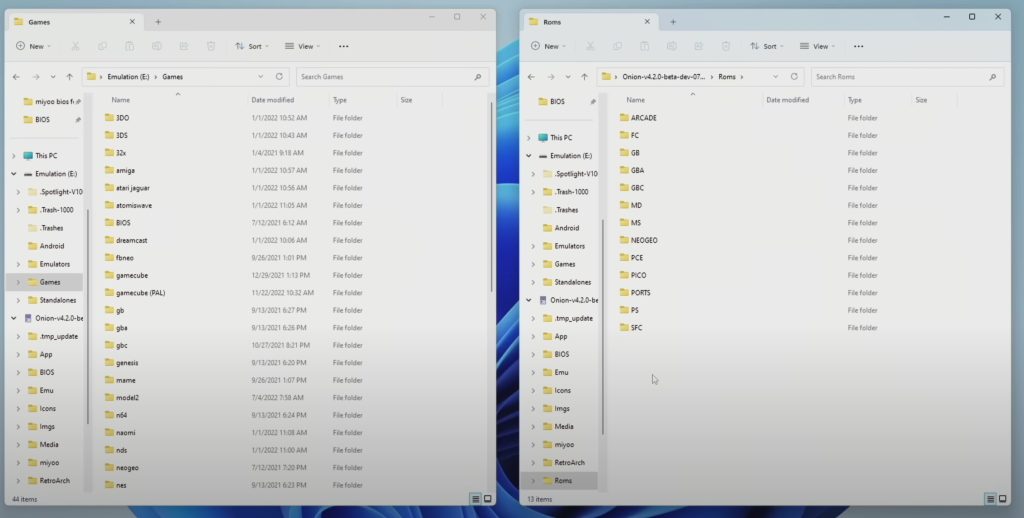This screenshot has width=1024, height=518.
Task: Open the three-dot more options in Games toolbar
Action: [343, 46]
